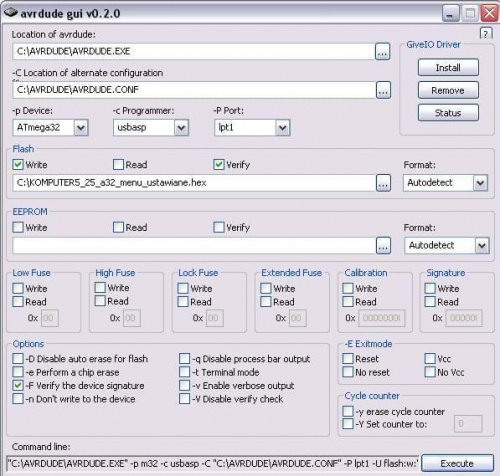Click the Signature hex value field
Screen dimensions: 500x476
click(x=464, y=318)
